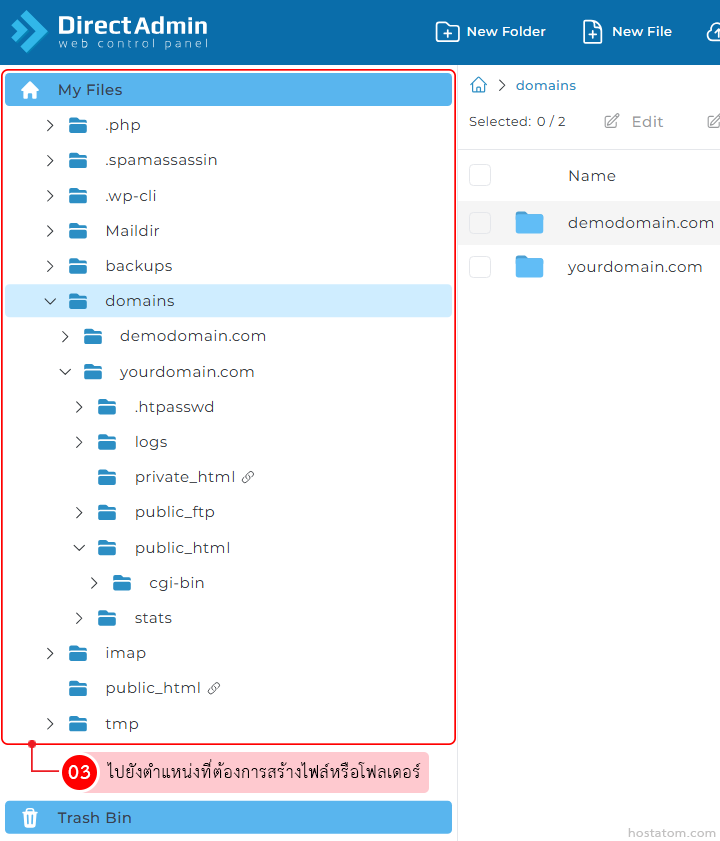The width and height of the screenshot is (720, 841).
Task: Click the New Folder icon
Action: (447, 32)
